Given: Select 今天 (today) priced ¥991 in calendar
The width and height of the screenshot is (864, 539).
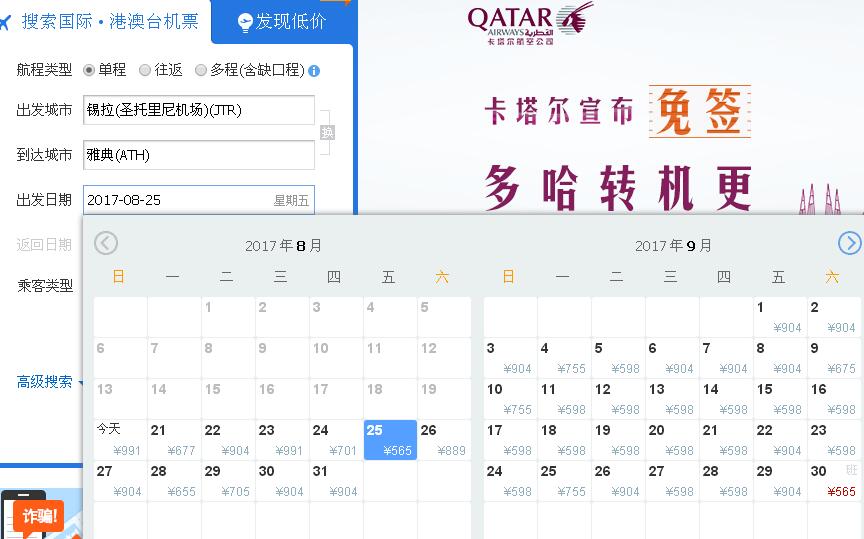Looking at the screenshot, I should (x=120, y=439).
